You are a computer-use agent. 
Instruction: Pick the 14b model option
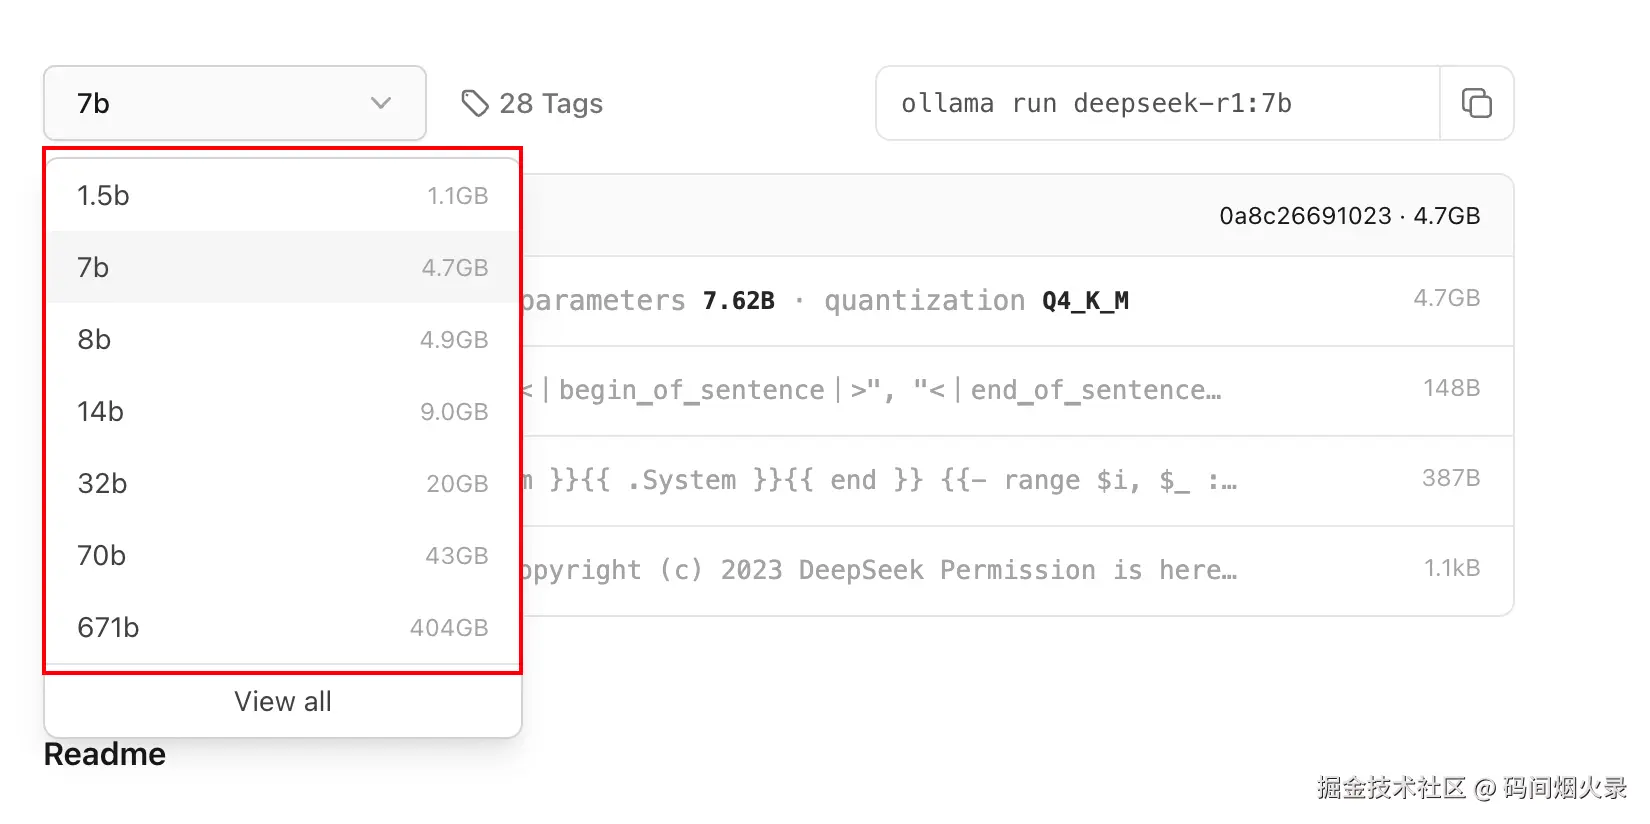pyautogui.click(x=283, y=411)
